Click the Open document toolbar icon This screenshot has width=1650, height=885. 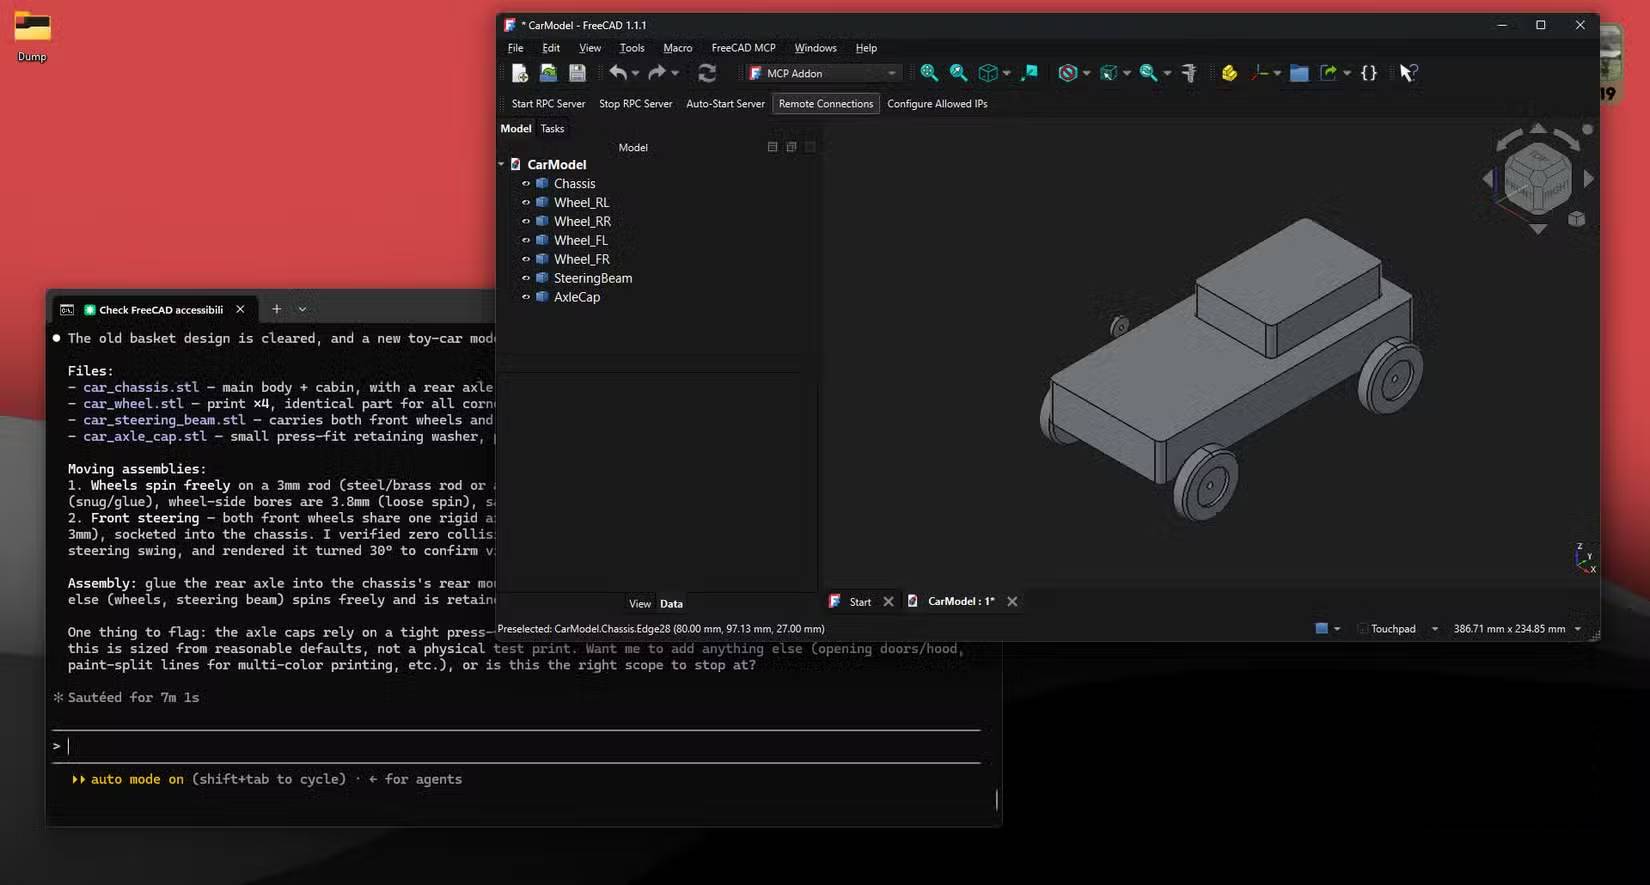pyautogui.click(x=548, y=73)
